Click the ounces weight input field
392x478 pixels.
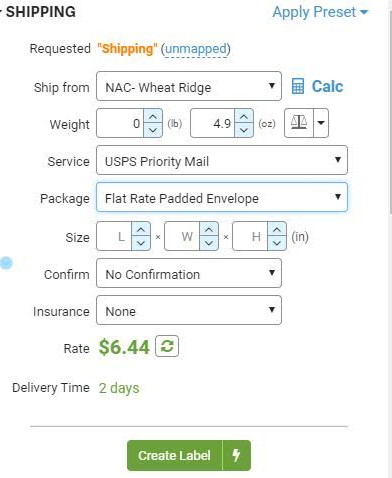point(213,123)
